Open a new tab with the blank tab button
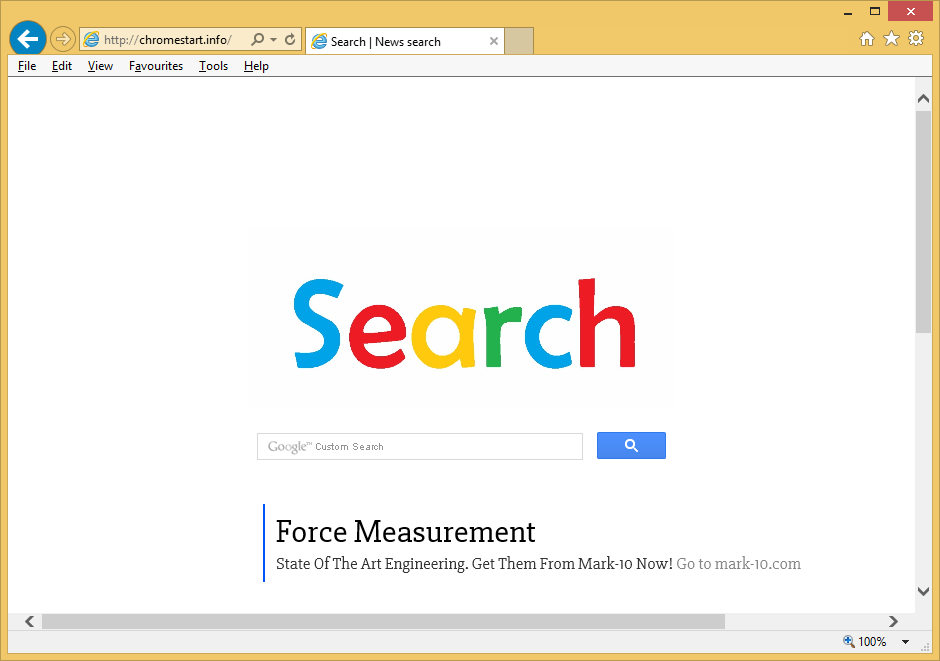The height and width of the screenshot is (661, 940). [x=519, y=41]
